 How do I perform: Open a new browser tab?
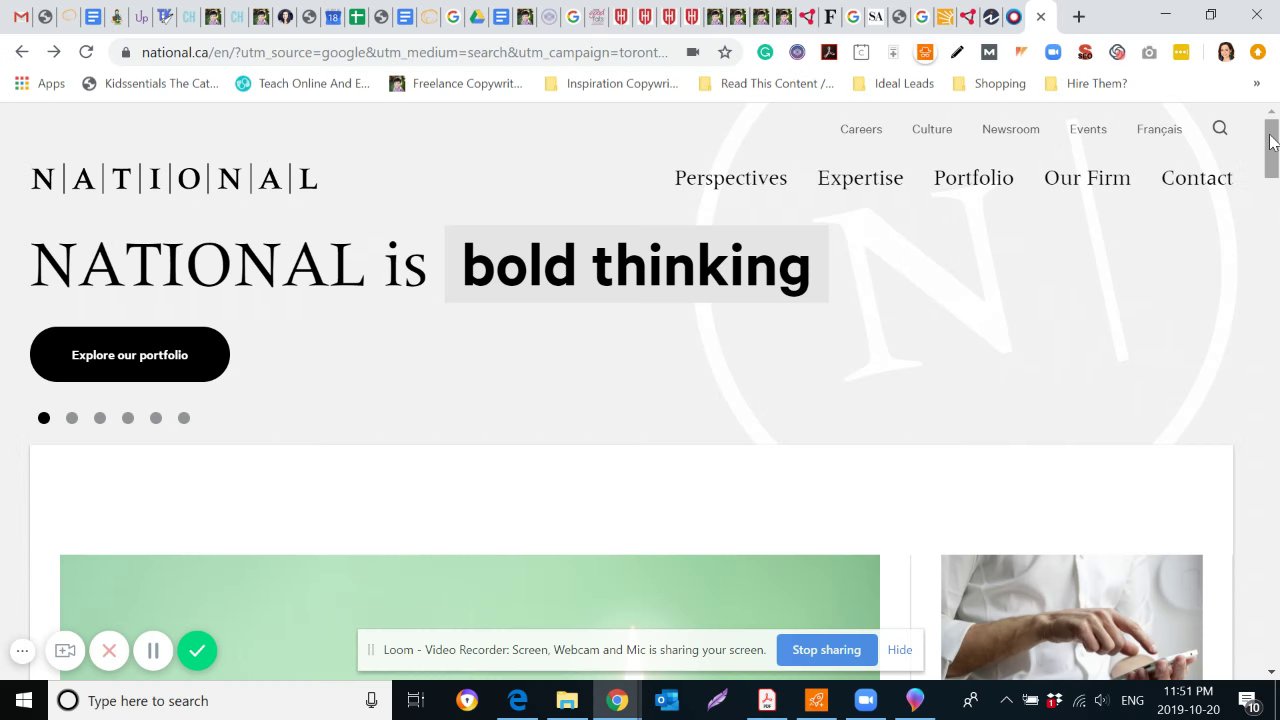pyautogui.click(x=1078, y=16)
